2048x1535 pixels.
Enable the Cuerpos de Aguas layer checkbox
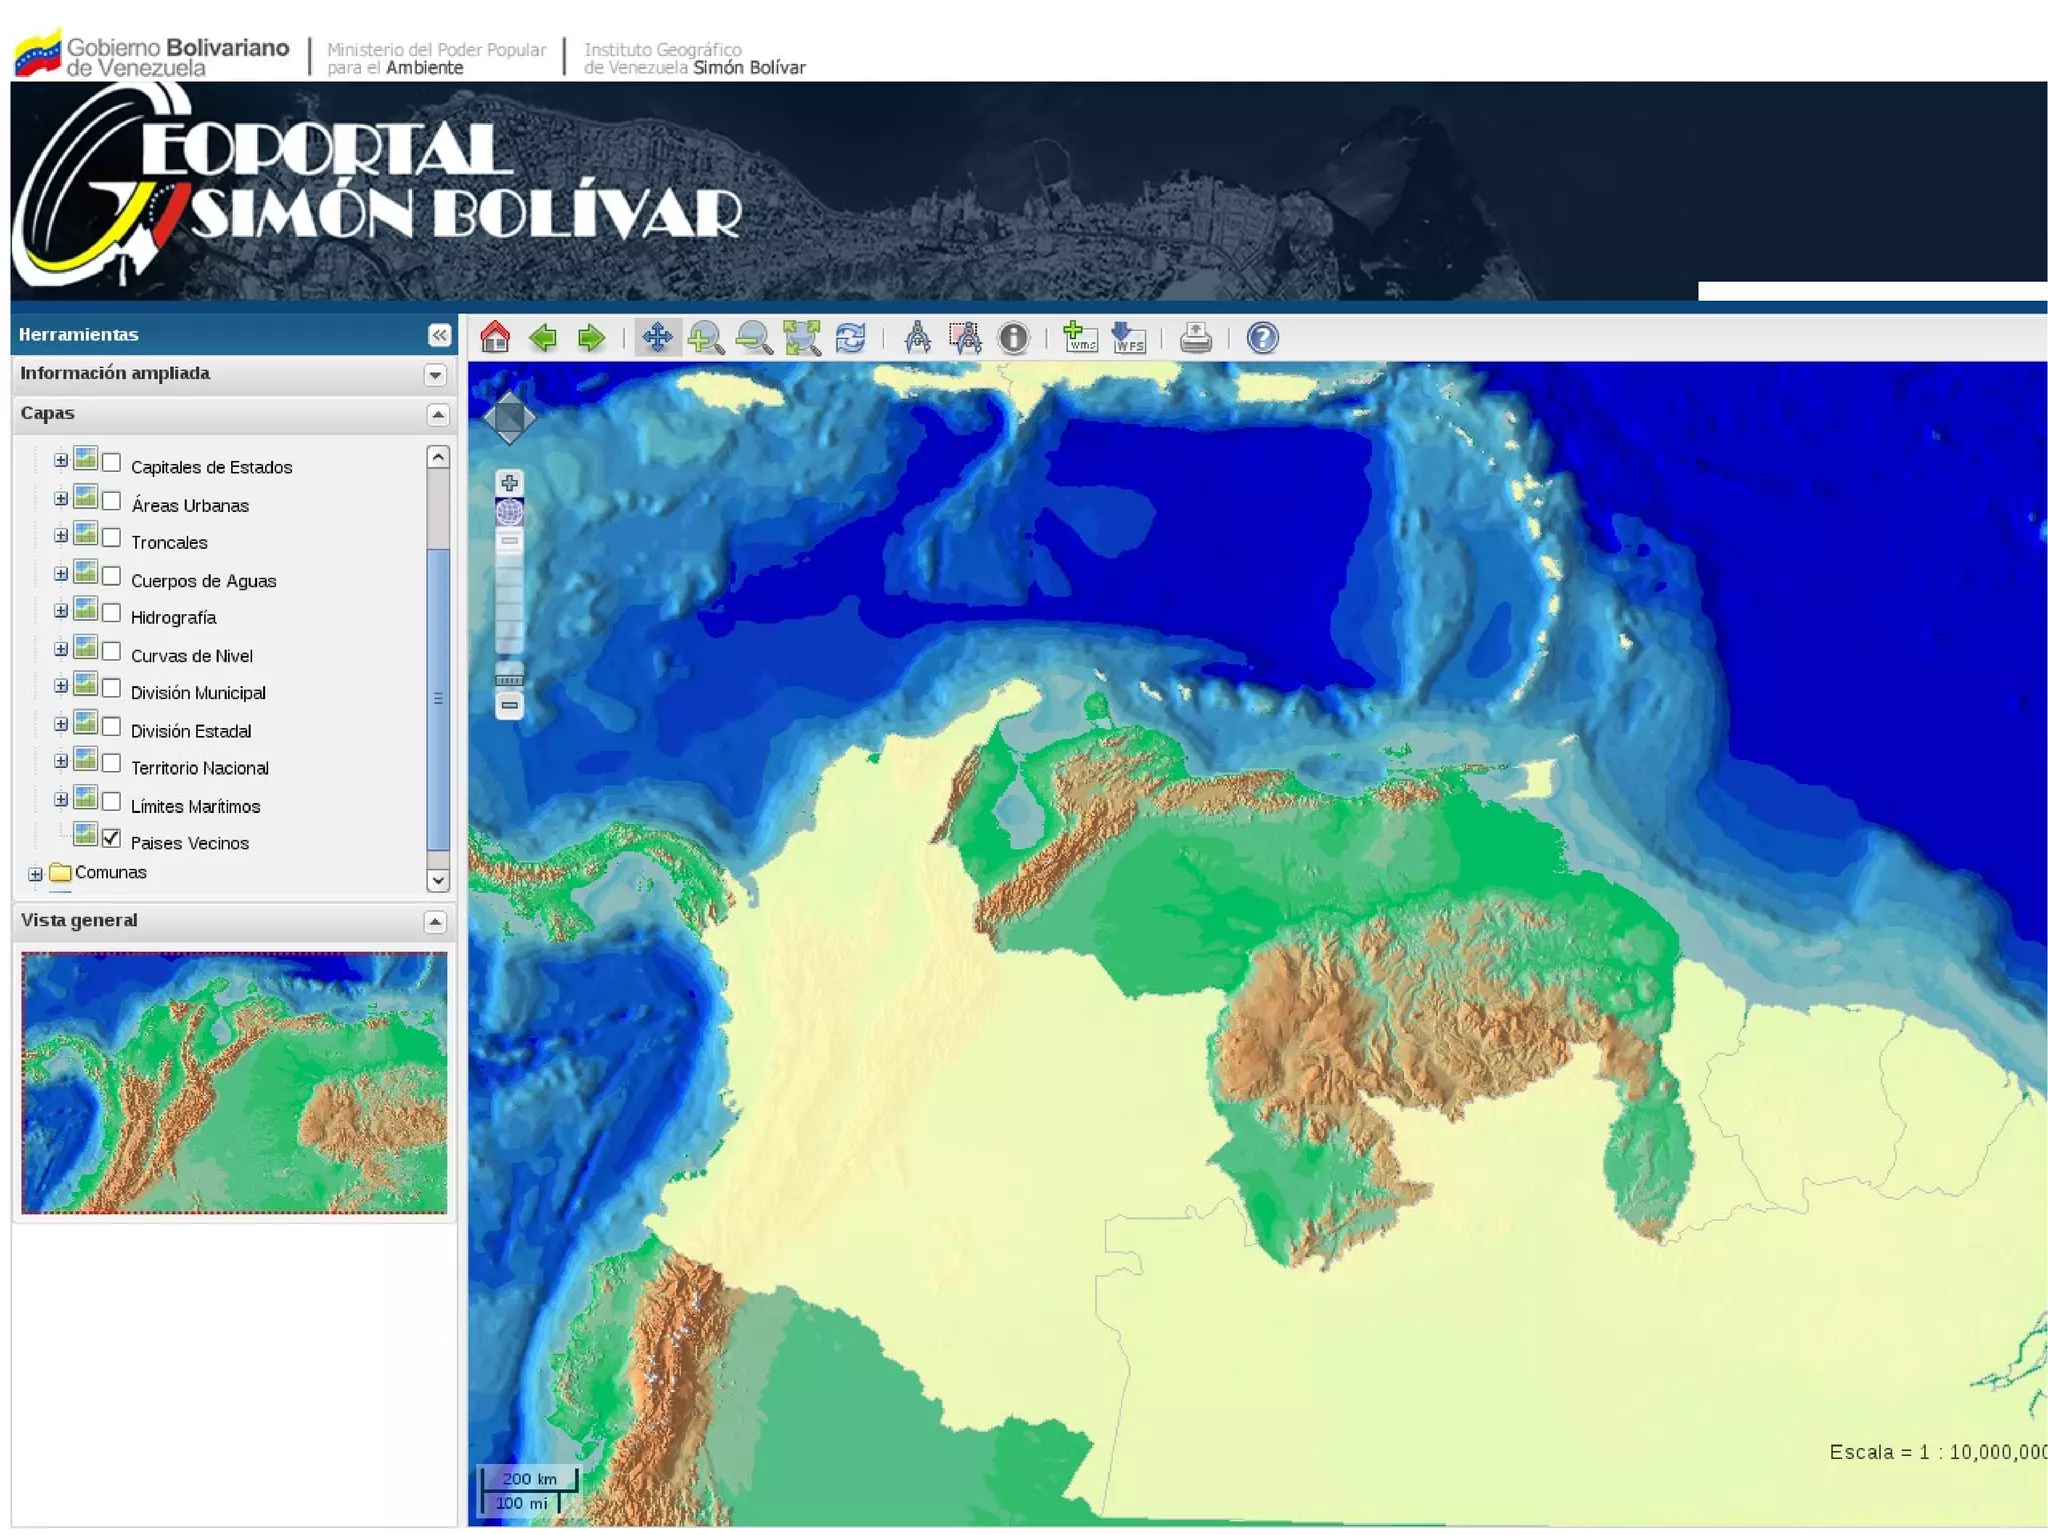(112, 576)
